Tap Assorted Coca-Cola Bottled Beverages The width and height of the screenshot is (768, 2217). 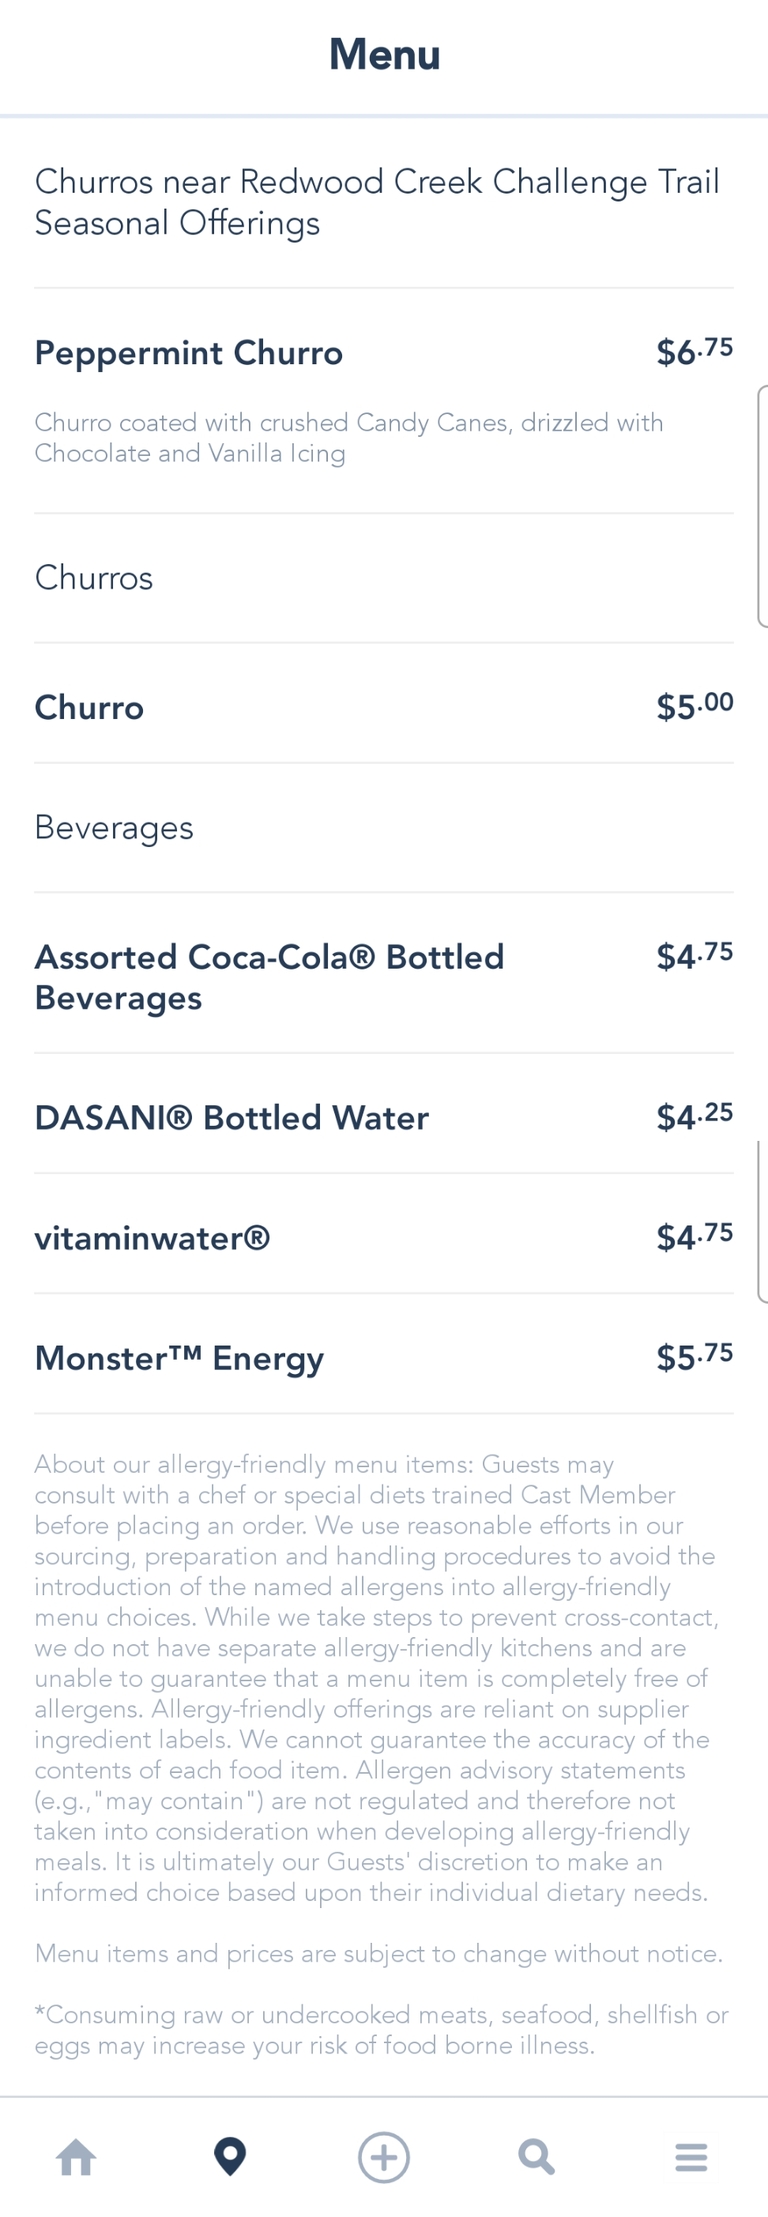point(269,977)
